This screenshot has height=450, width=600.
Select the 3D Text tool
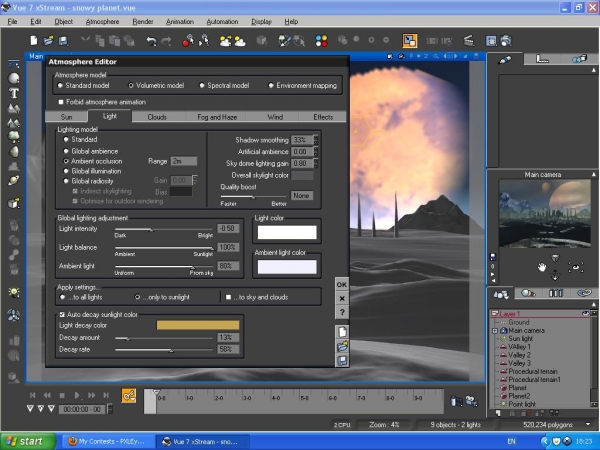tap(14, 93)
